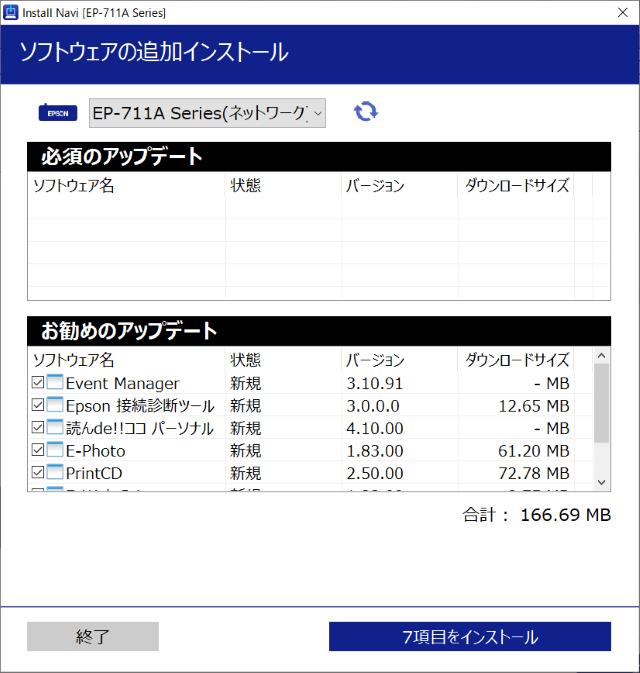
Task: Click the 合計 166.69 MB total
Action: click(x=537, y=515)
